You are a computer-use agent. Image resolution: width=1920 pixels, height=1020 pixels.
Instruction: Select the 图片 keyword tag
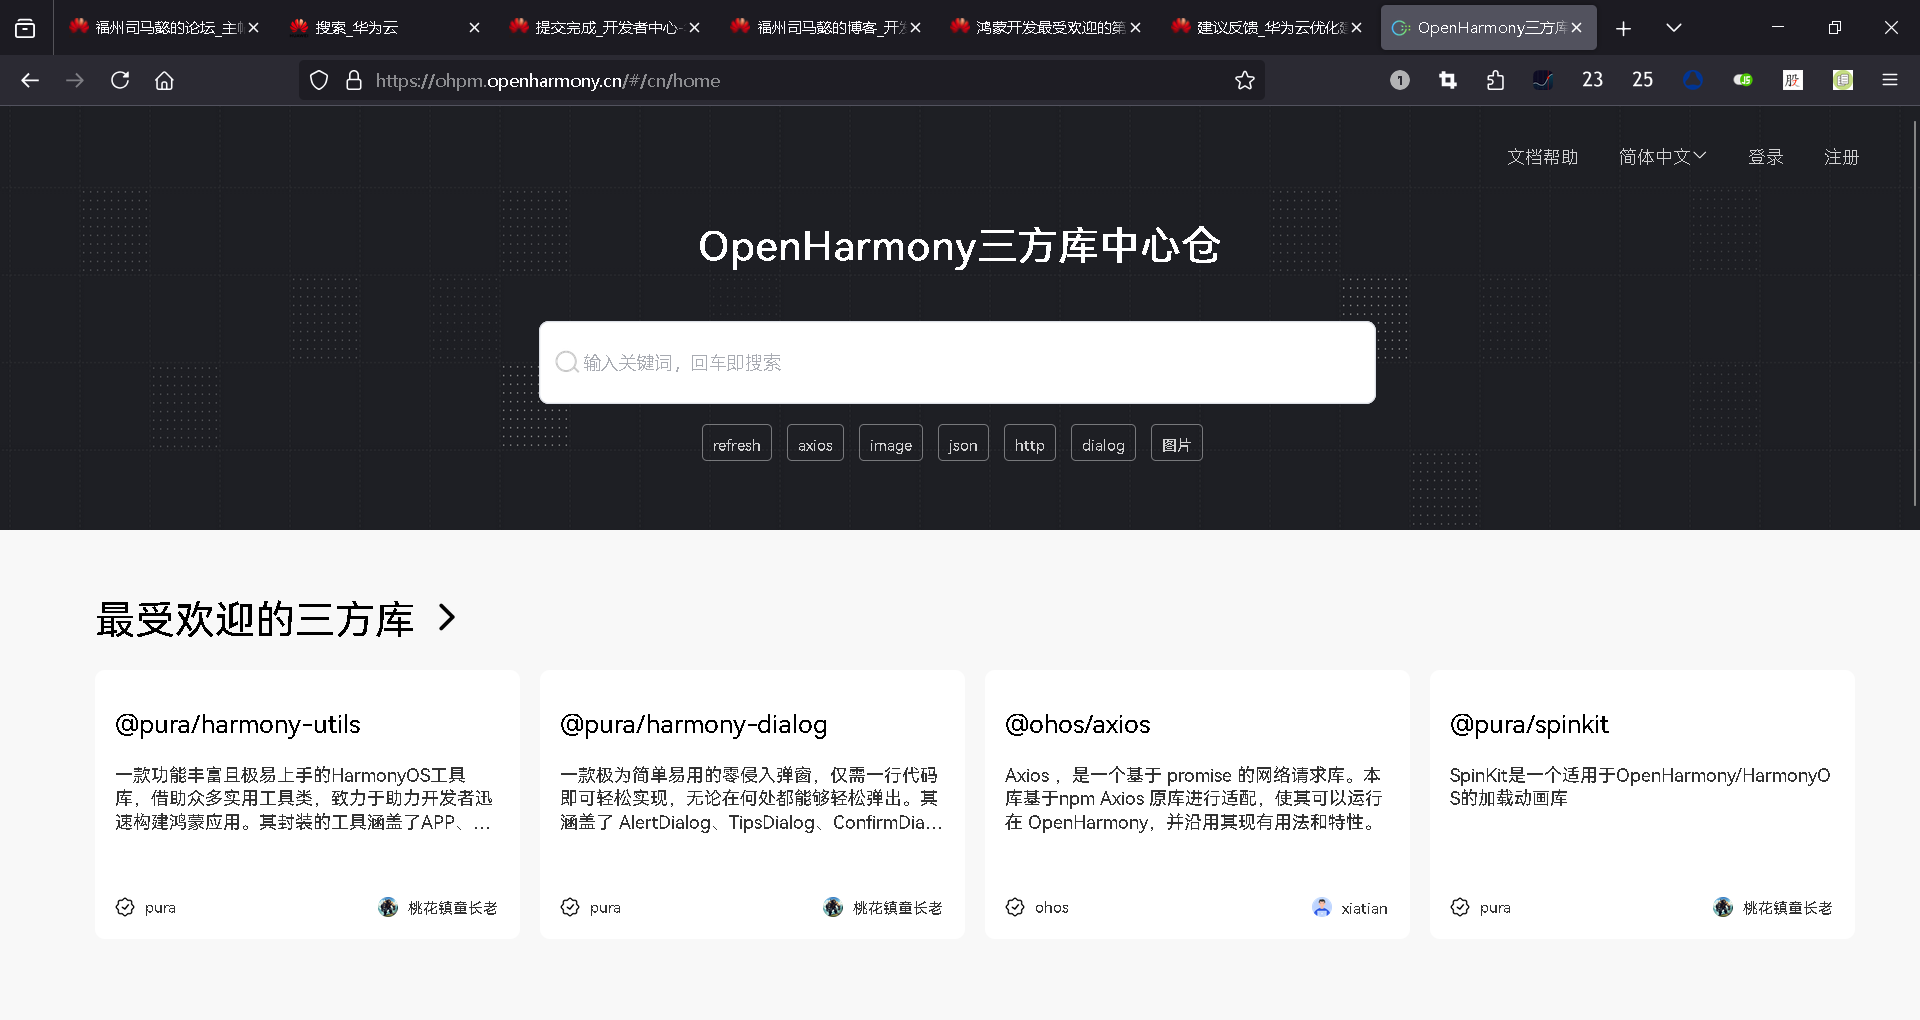point(1176,444)
